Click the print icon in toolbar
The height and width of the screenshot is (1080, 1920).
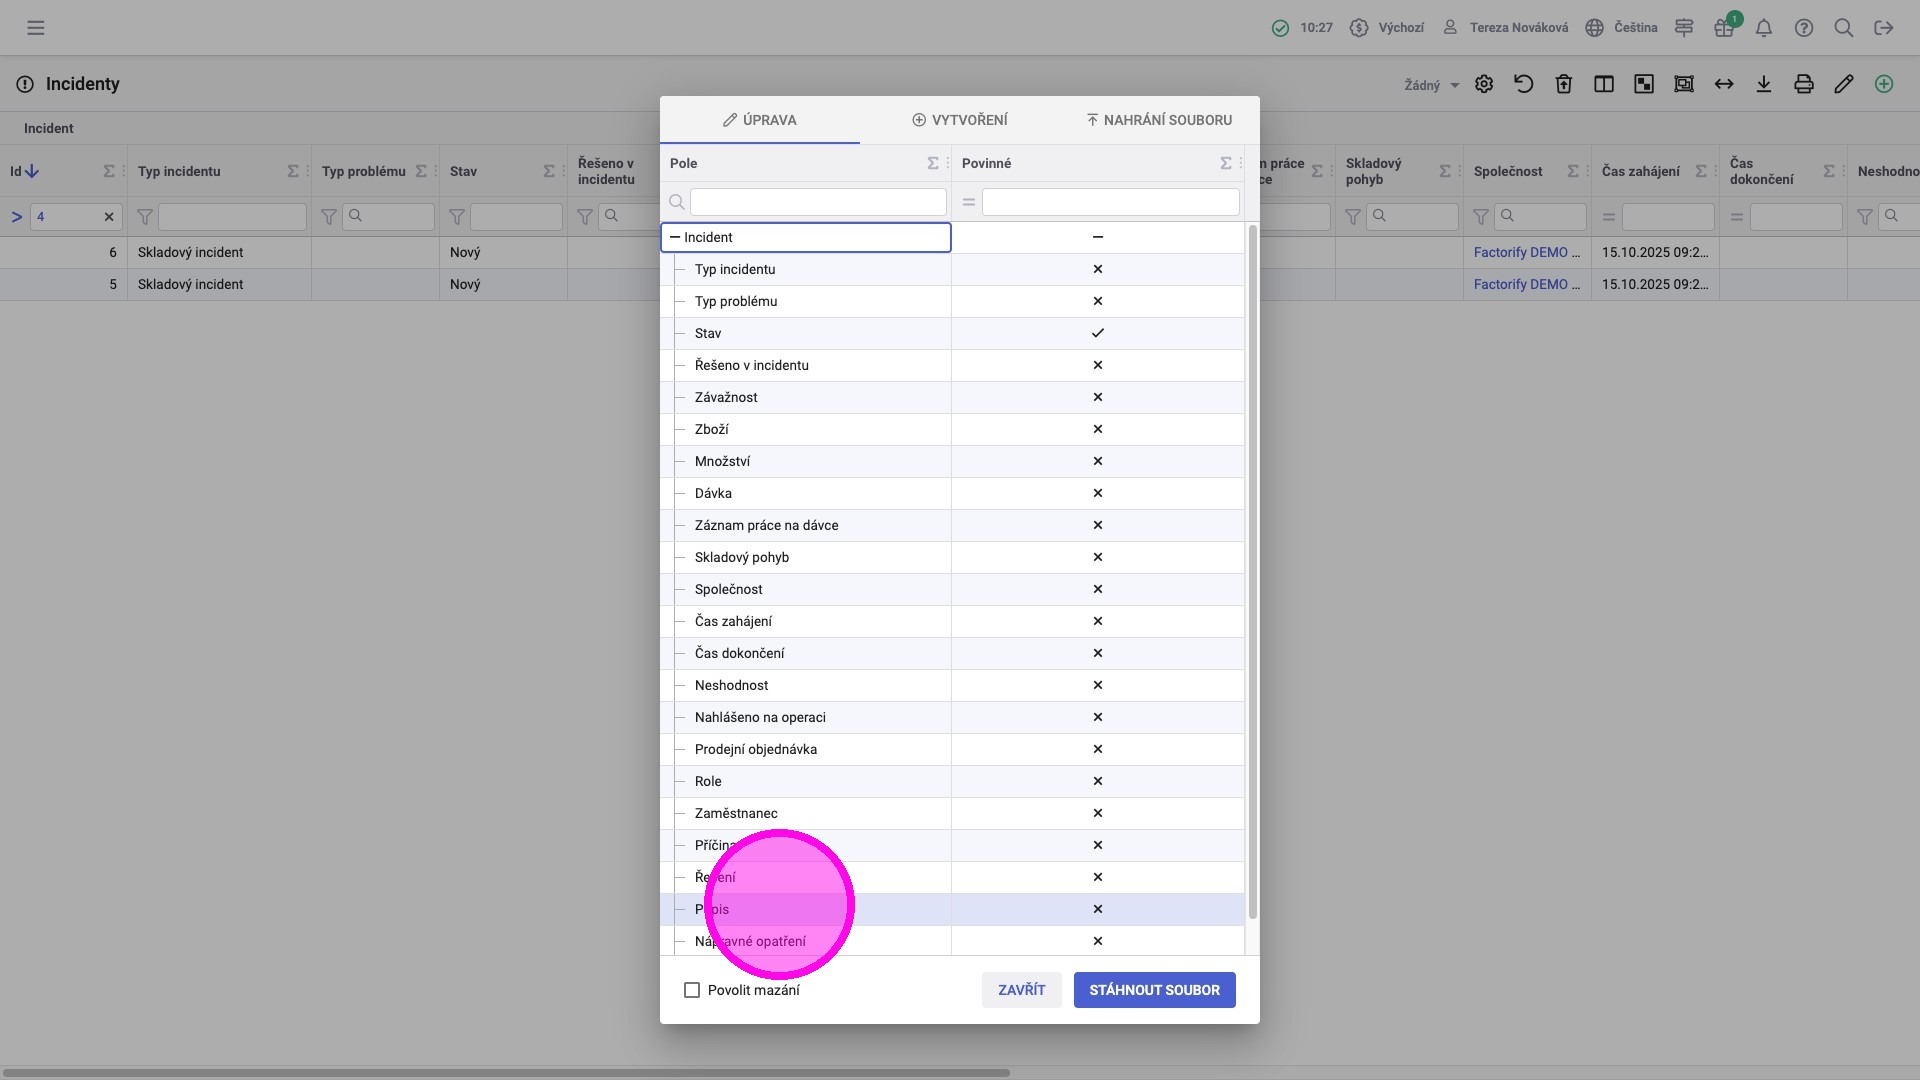[1804, 84]
